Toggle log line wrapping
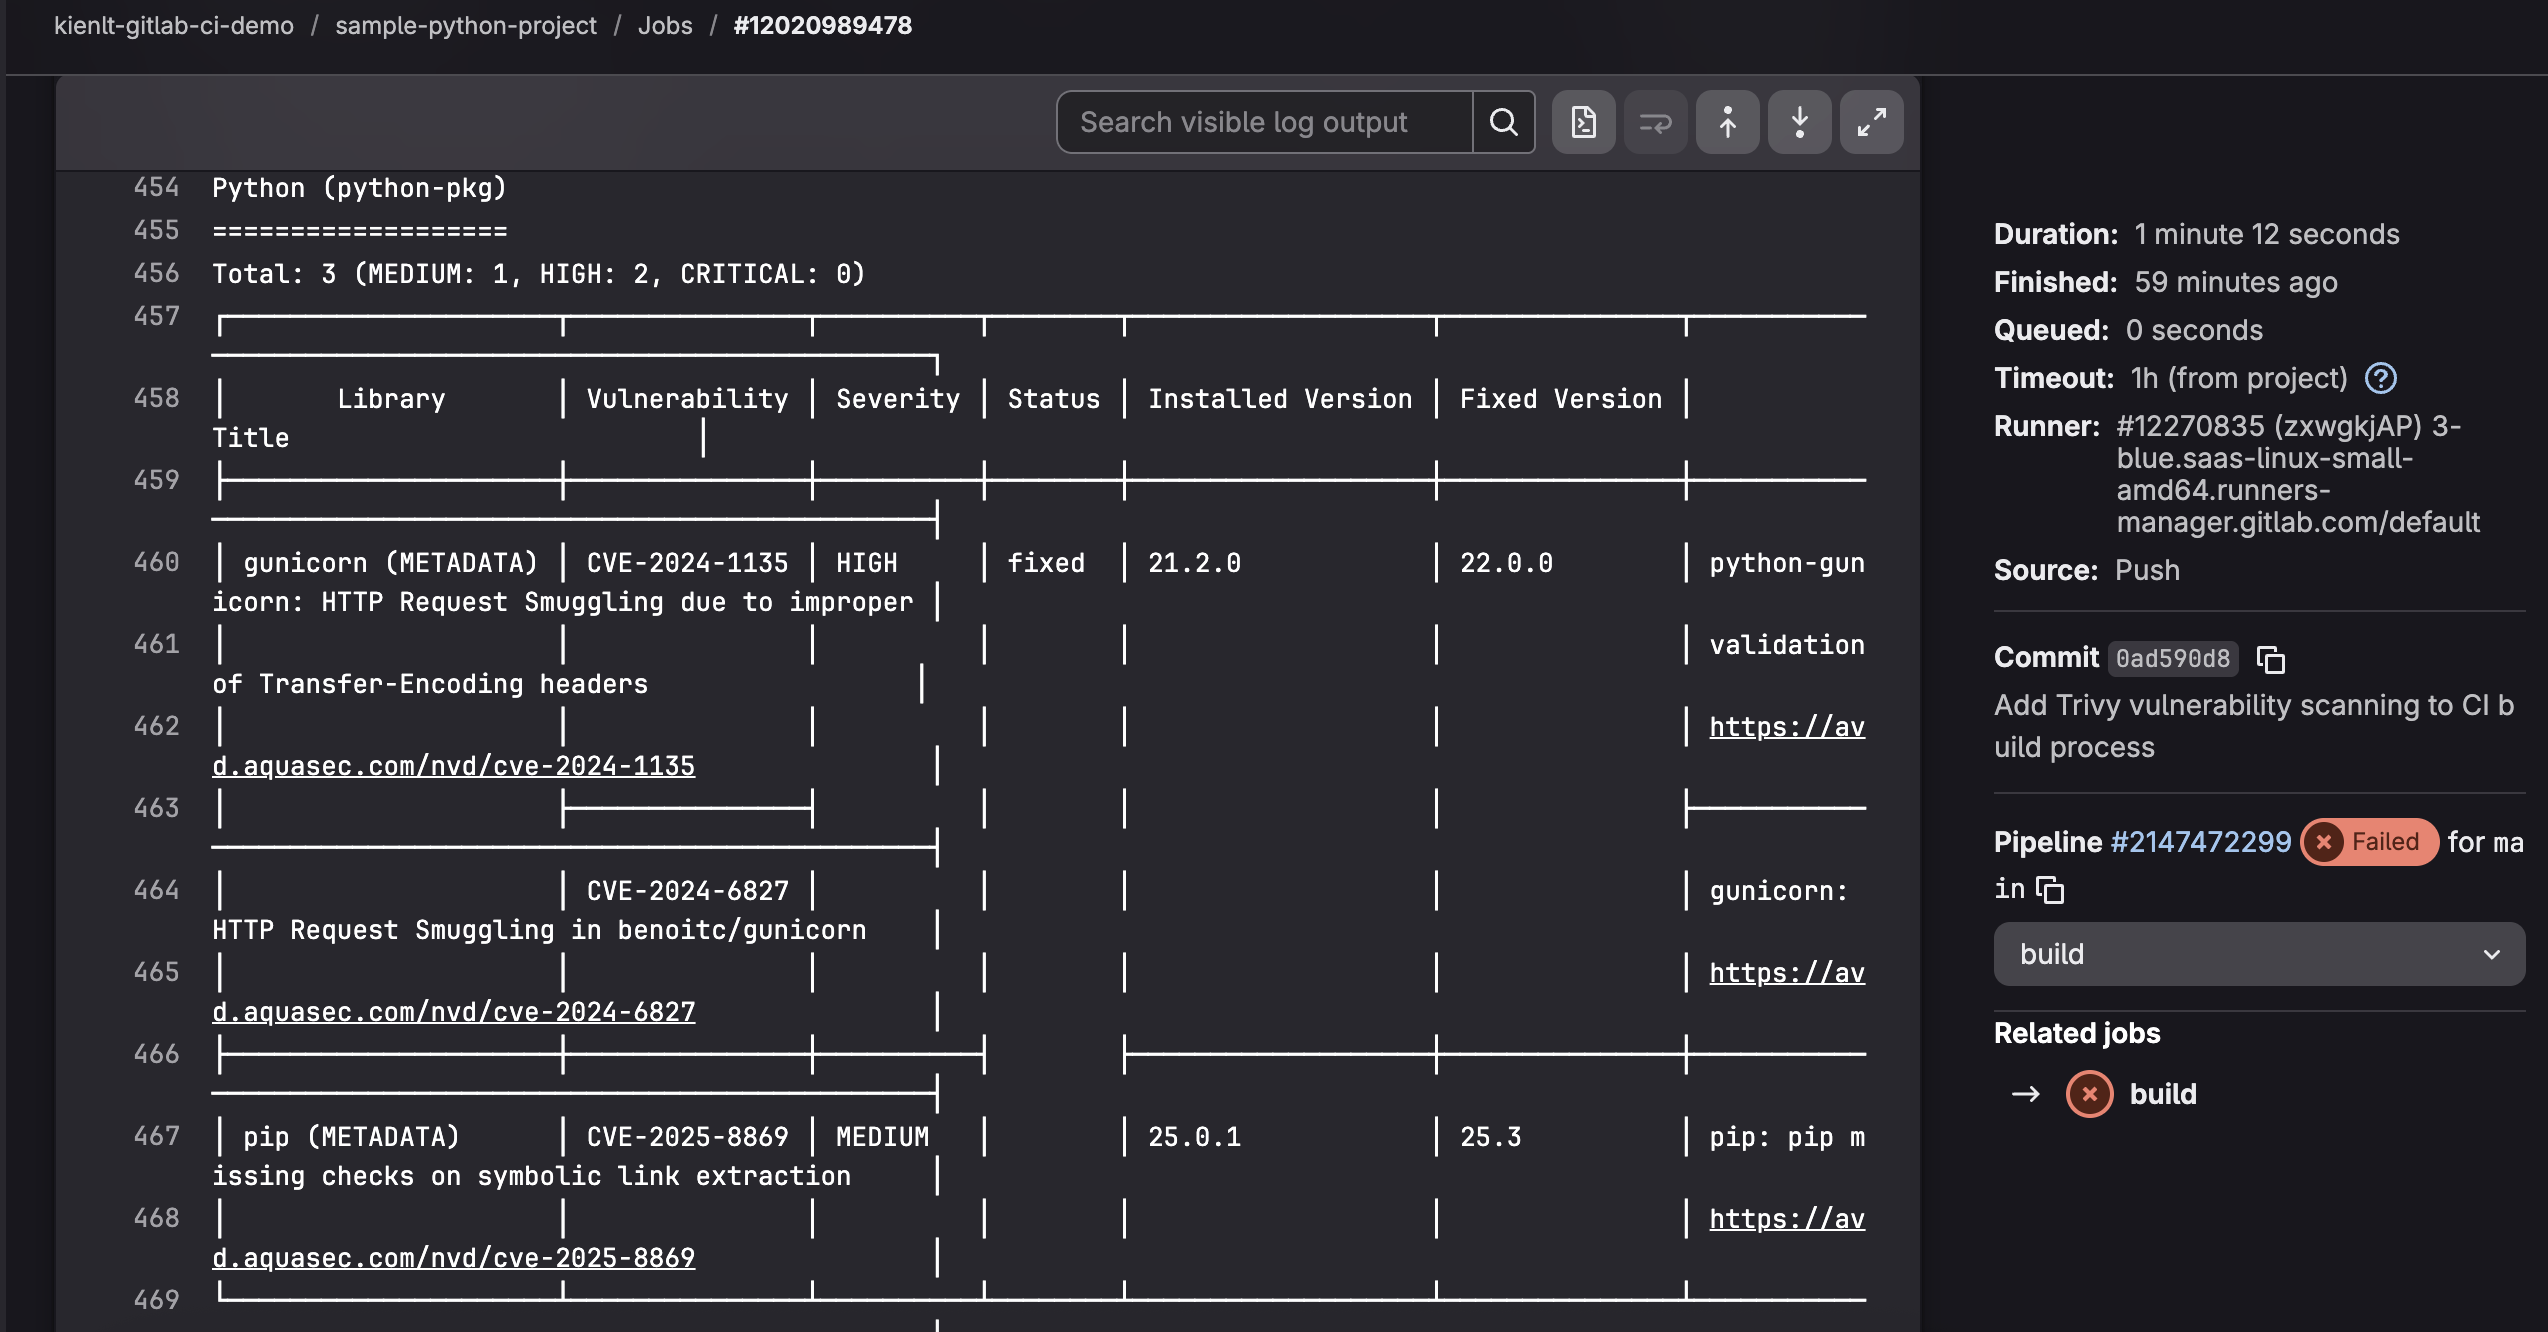Screen dimensions: 2548x1332 (x=1655, y=122)
